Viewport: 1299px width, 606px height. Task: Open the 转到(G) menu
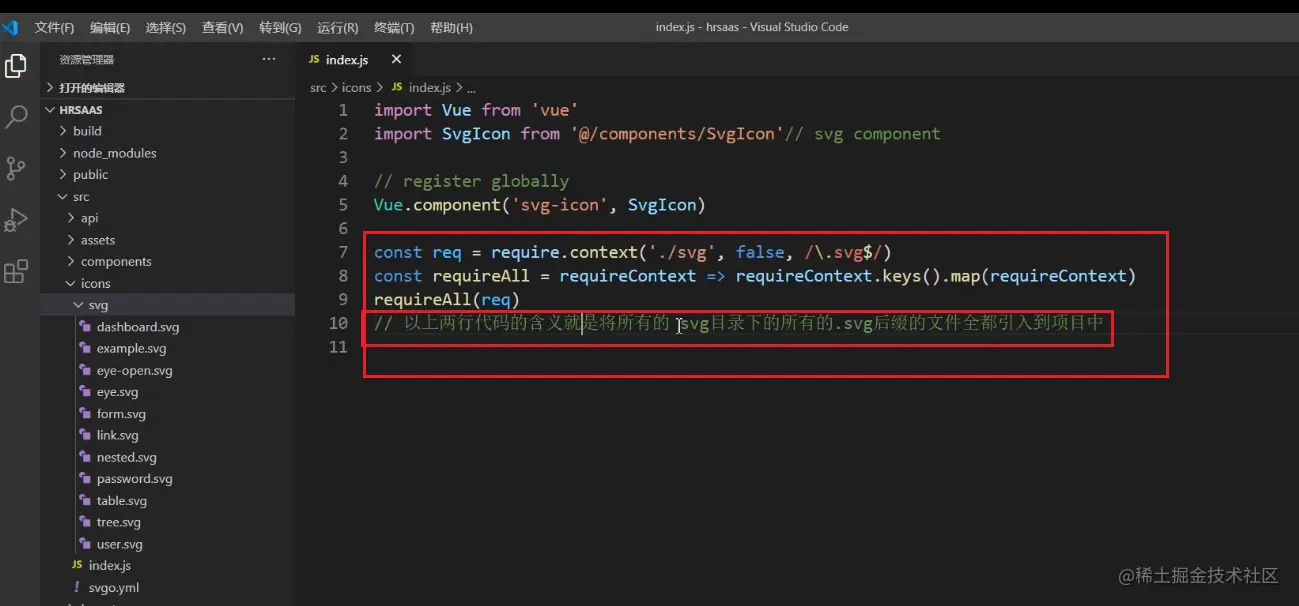pos(280,28)
